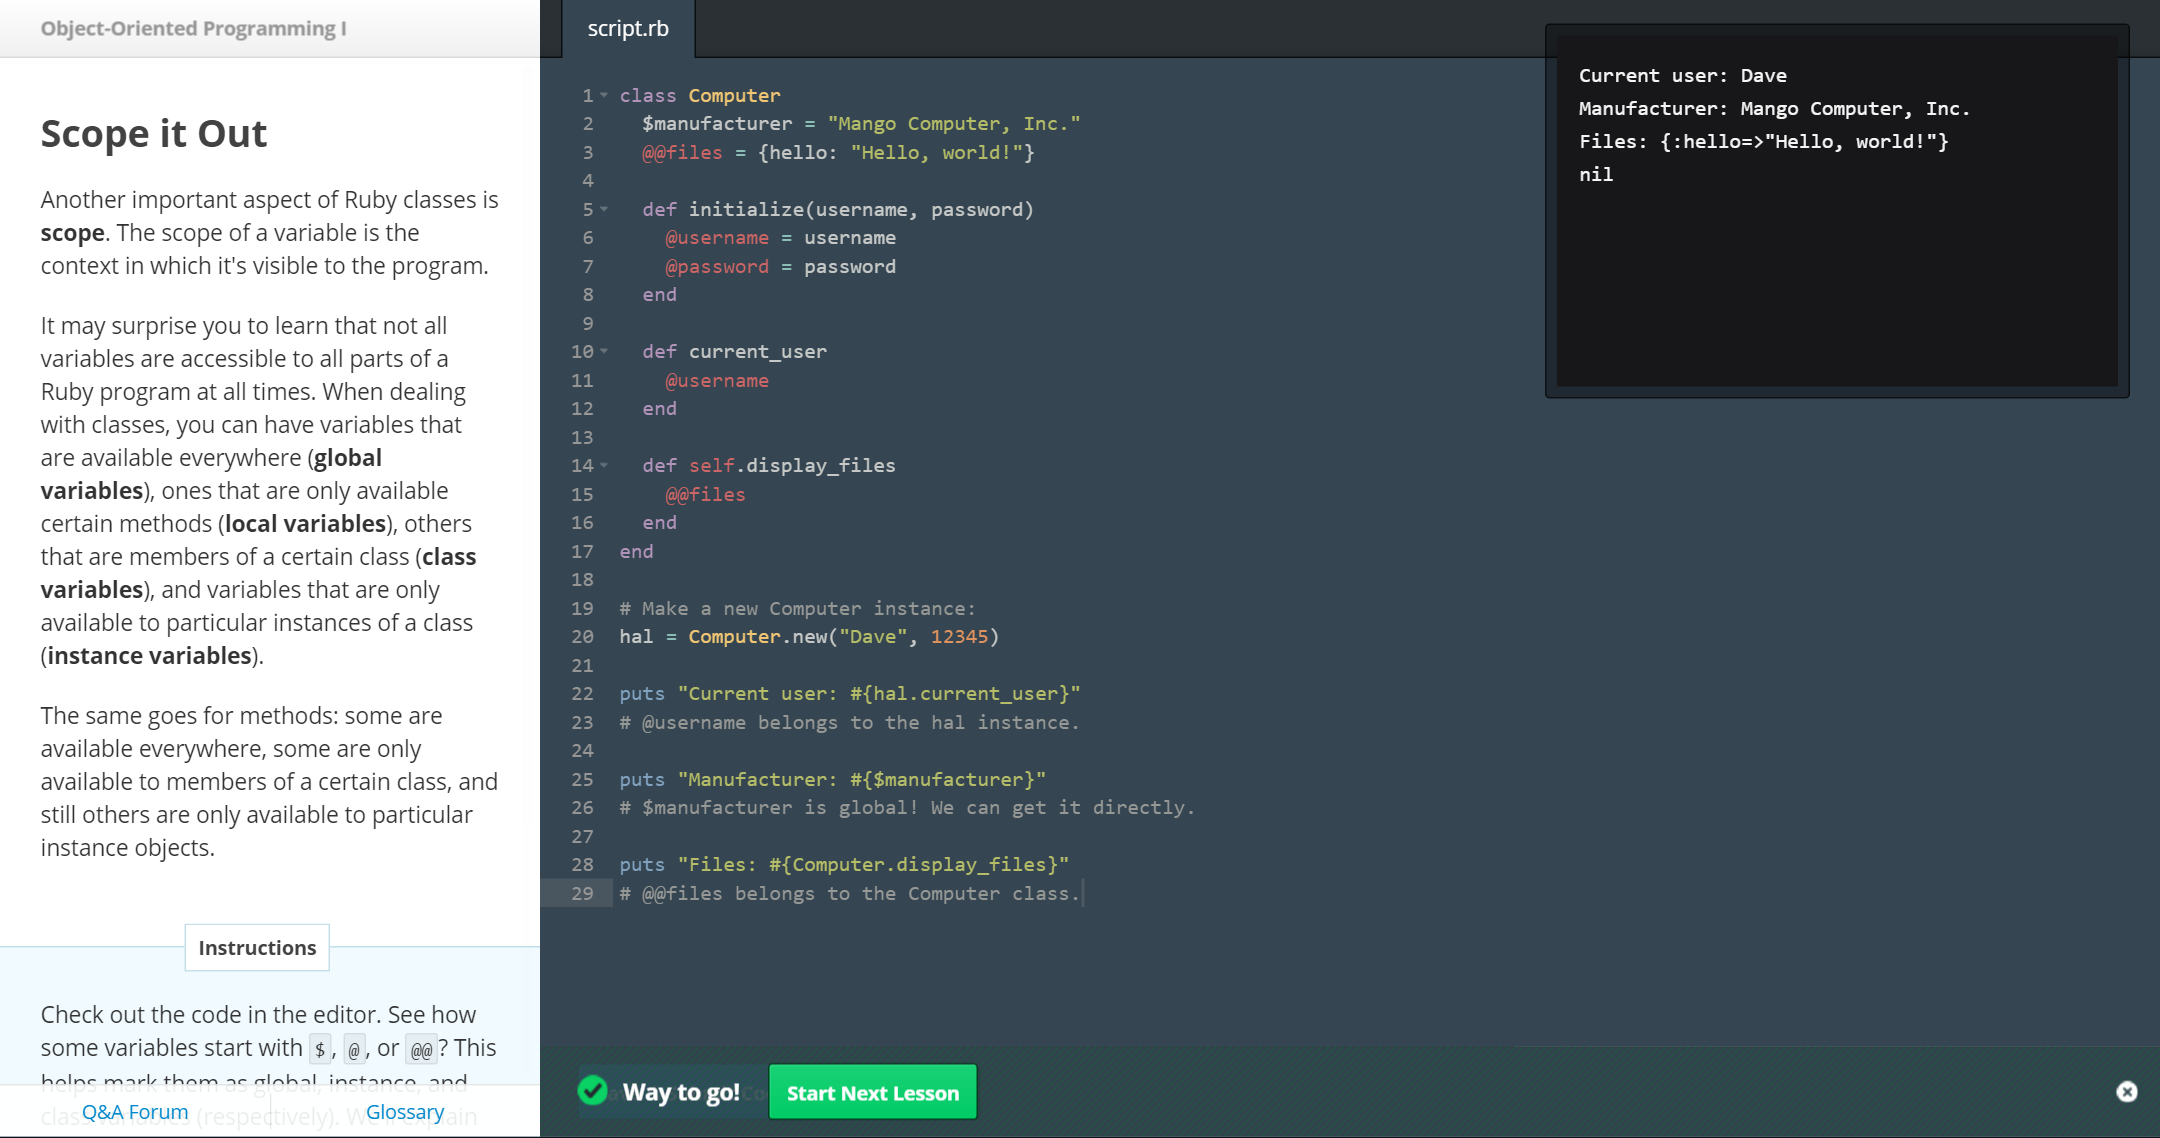
Task: Click the Scope it Out heading
Action: 154,134
